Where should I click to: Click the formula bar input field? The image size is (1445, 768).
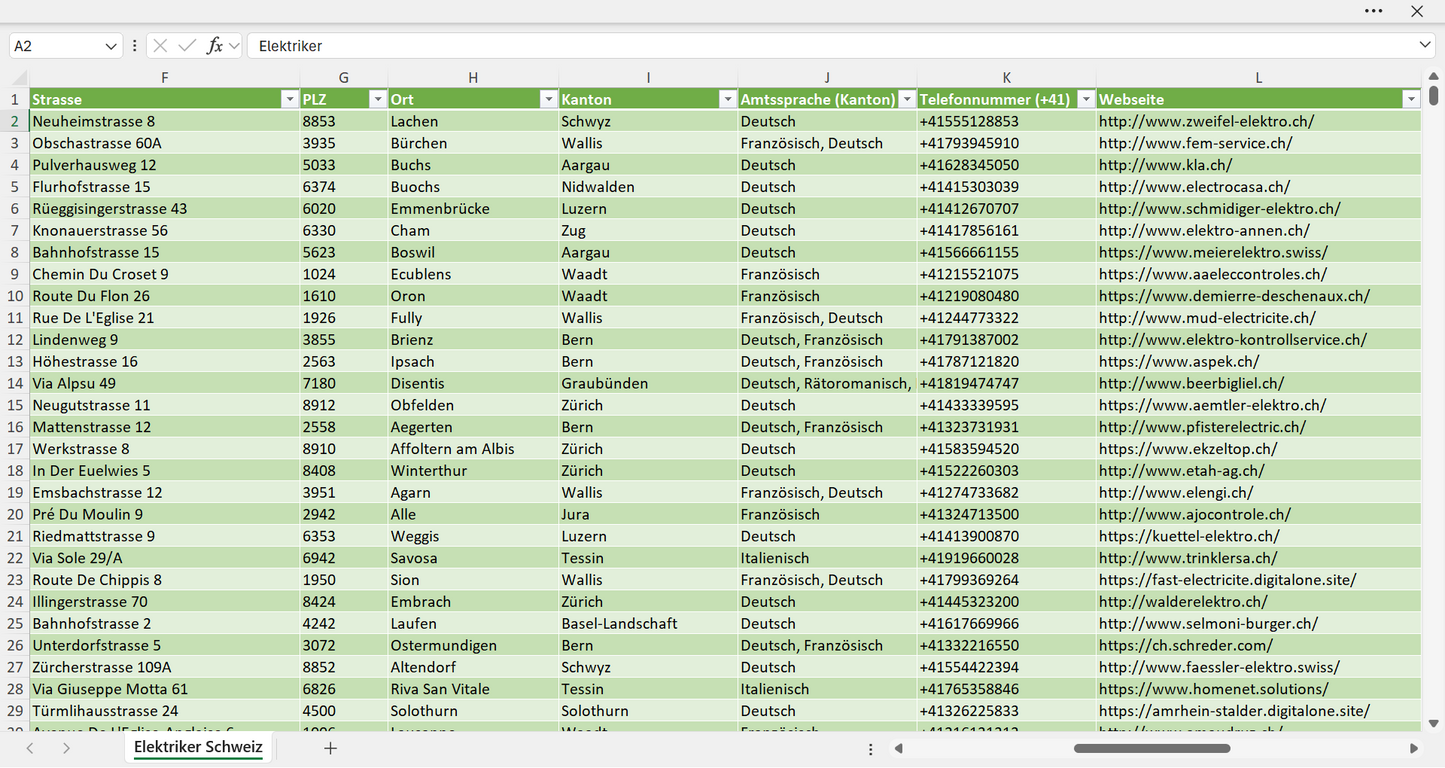click(830, 46)
